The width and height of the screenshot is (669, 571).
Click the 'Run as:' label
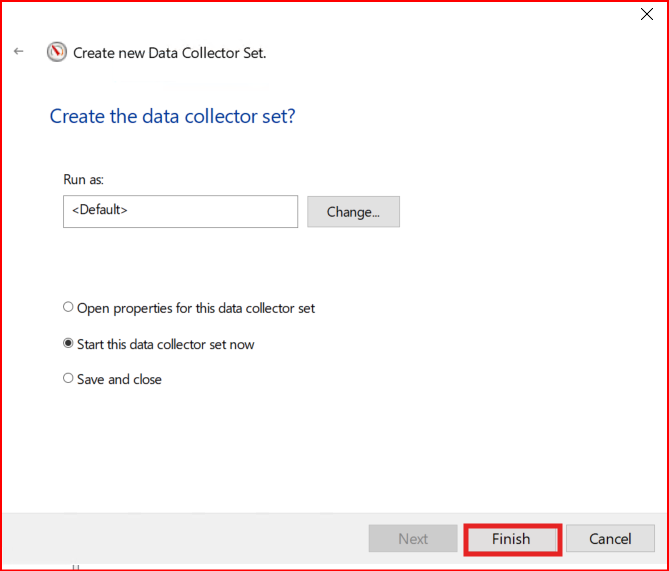coord(83,179)
